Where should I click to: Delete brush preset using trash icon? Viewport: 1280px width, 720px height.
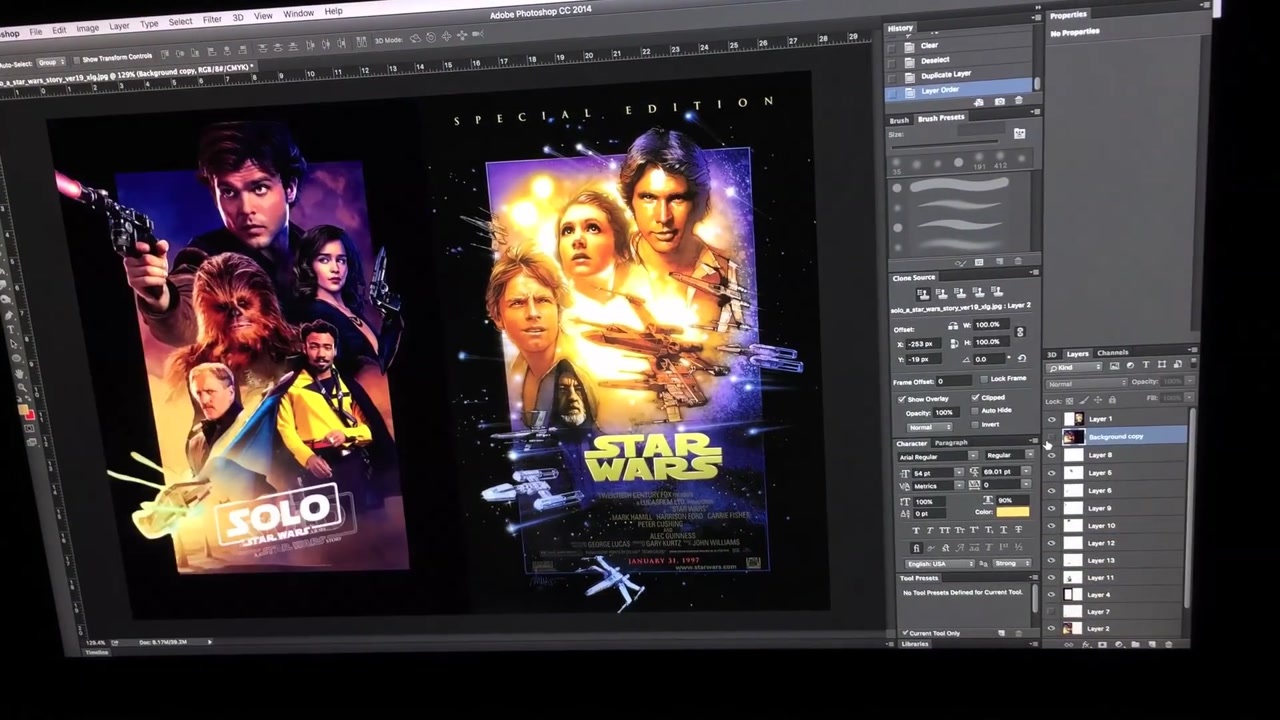[x=1018, y=261]
